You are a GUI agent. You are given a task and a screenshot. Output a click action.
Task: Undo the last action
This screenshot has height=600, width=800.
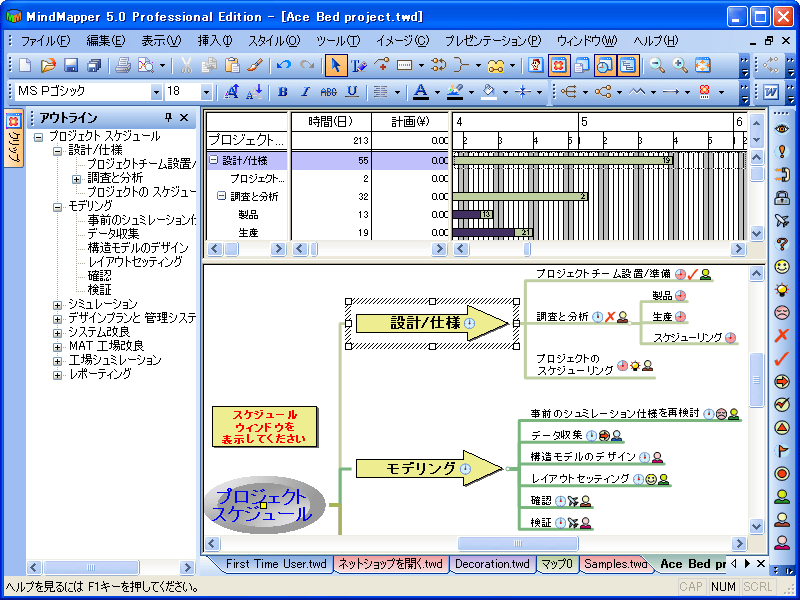[x=284, y=65]
